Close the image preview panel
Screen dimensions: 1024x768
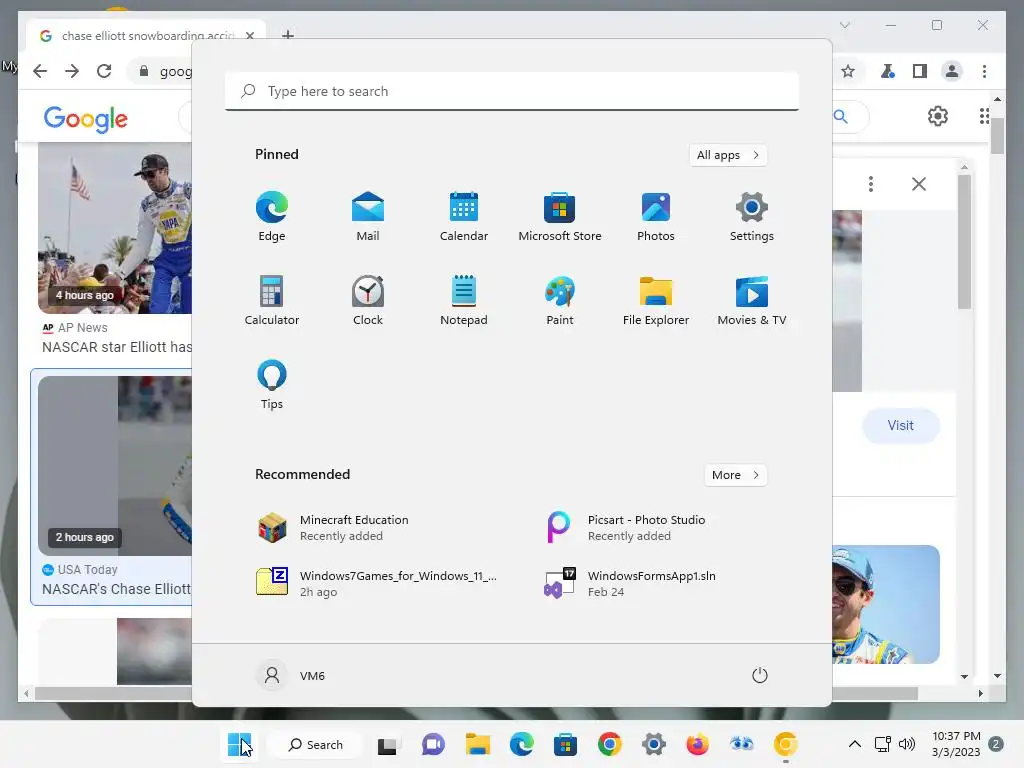click(x=919, y=184)
